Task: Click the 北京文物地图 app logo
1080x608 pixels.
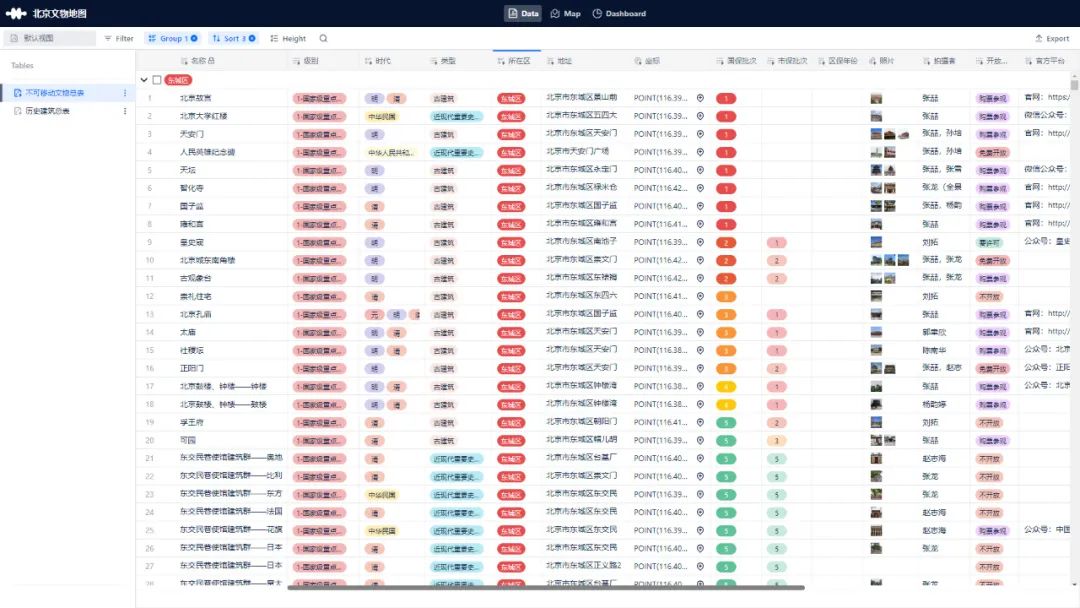Action: coord(16,13)
